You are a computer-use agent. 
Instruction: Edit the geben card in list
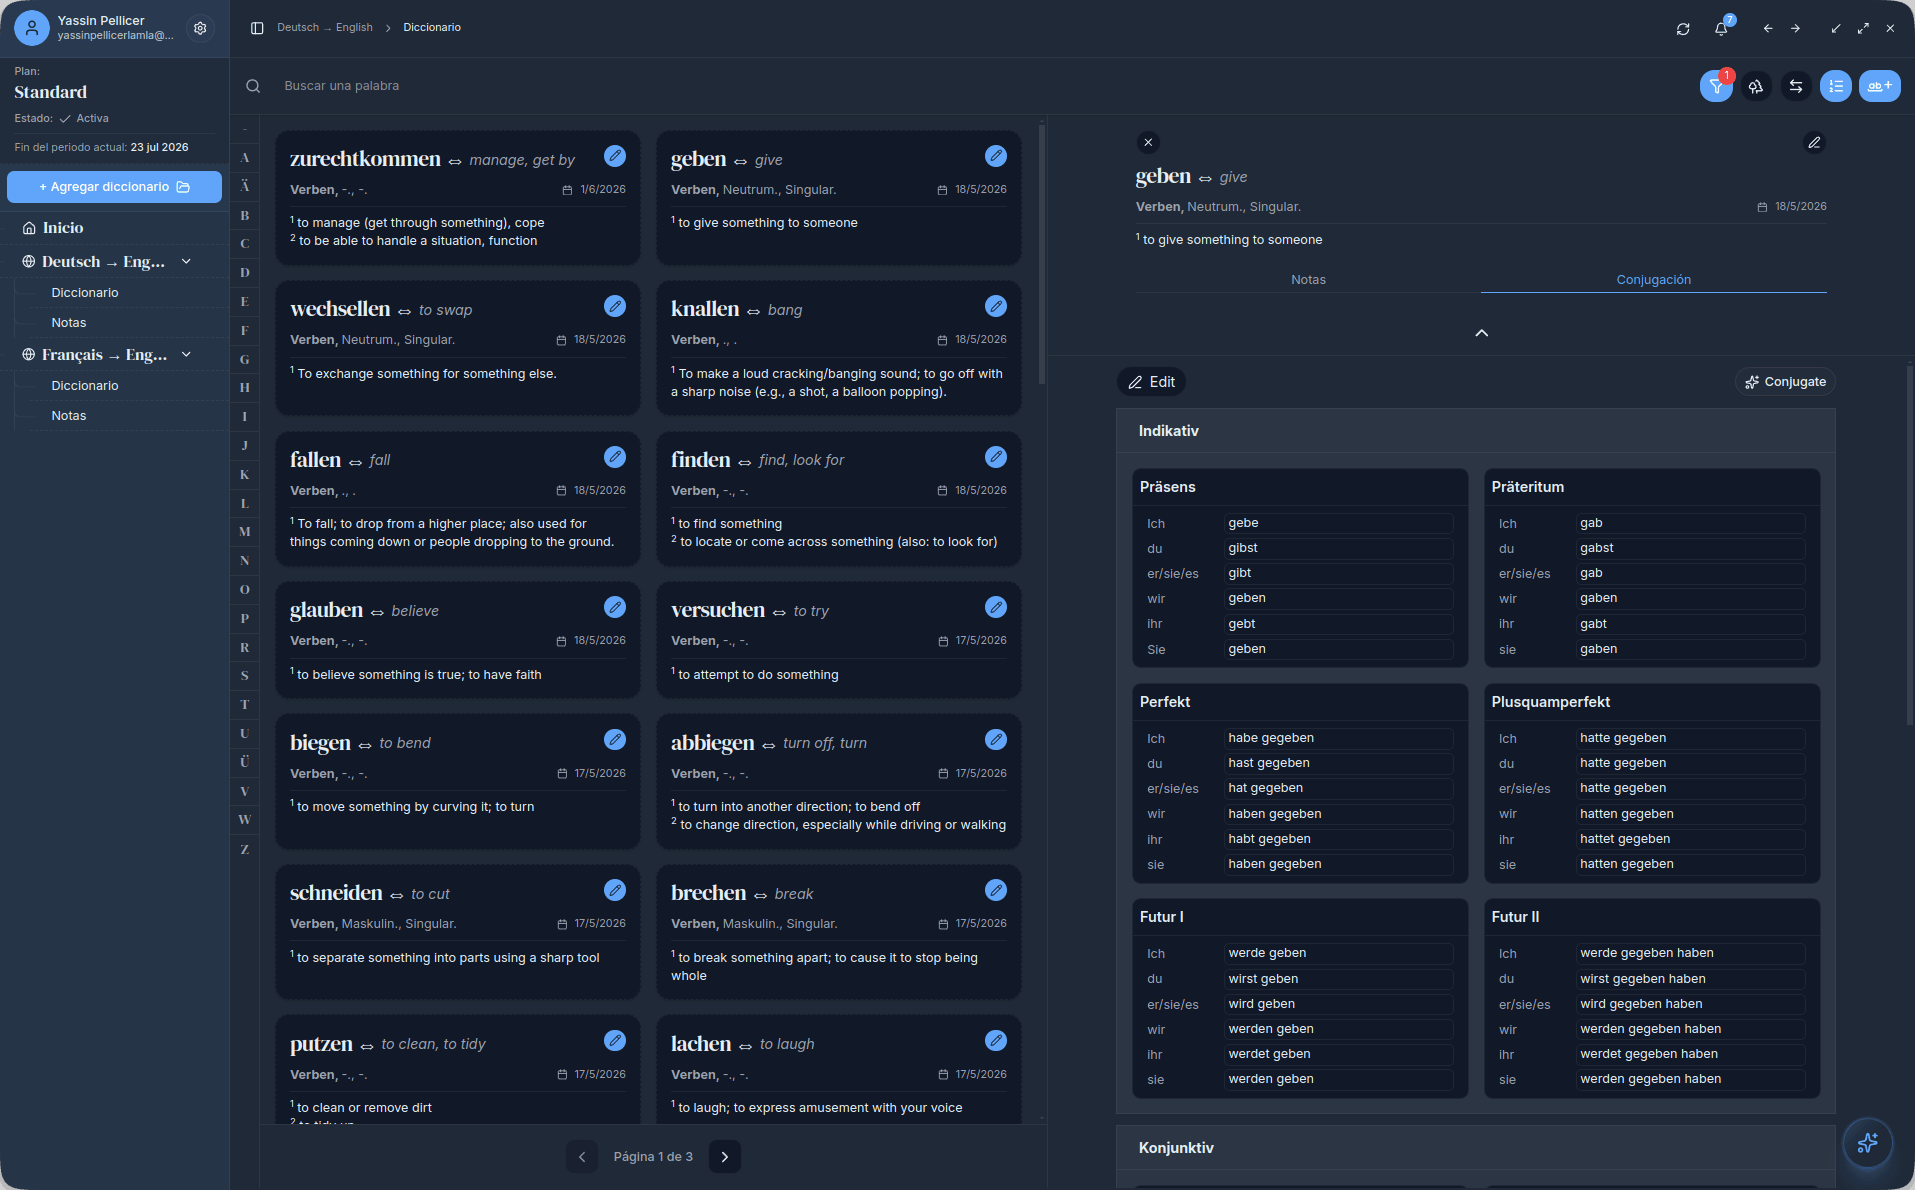tap(996, 156)
